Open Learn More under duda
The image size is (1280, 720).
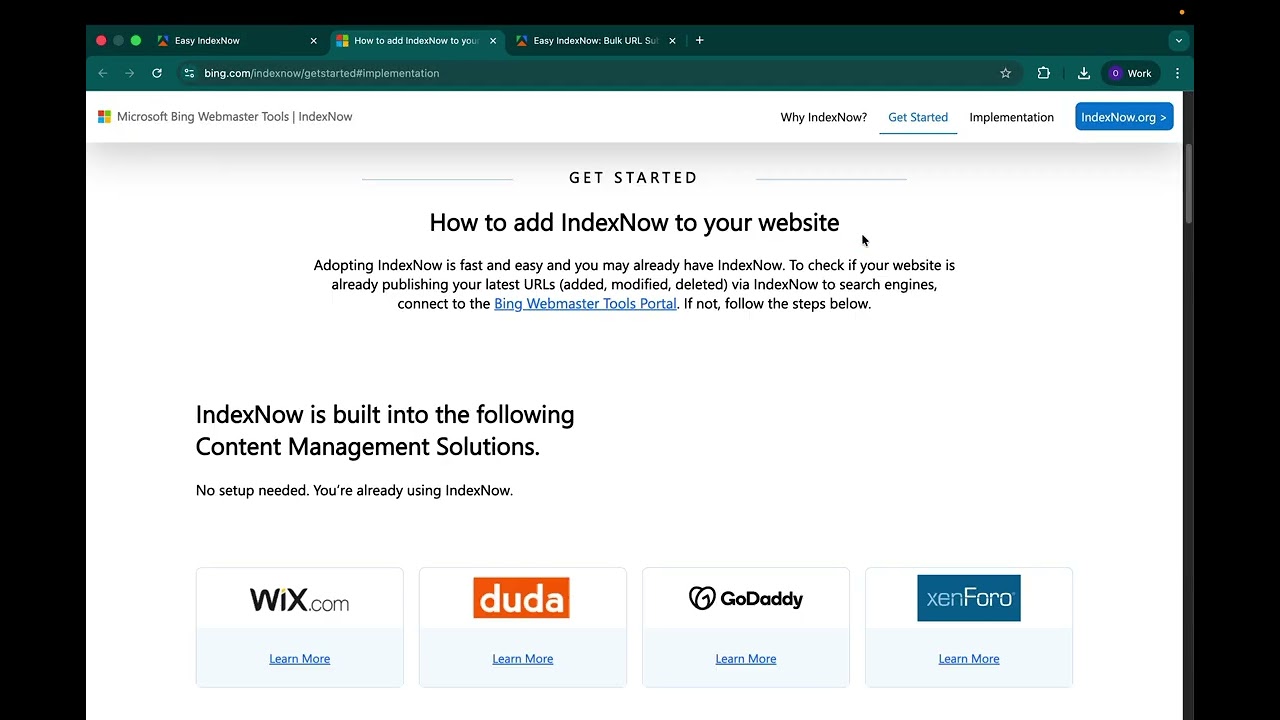[522, 659]
